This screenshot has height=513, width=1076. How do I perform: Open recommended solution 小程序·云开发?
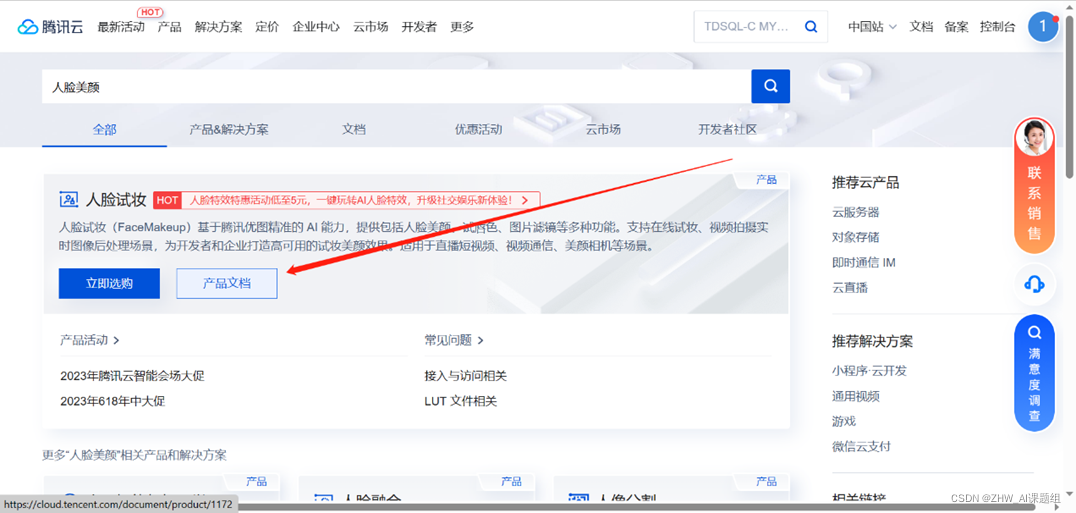[x=869, y=371]
